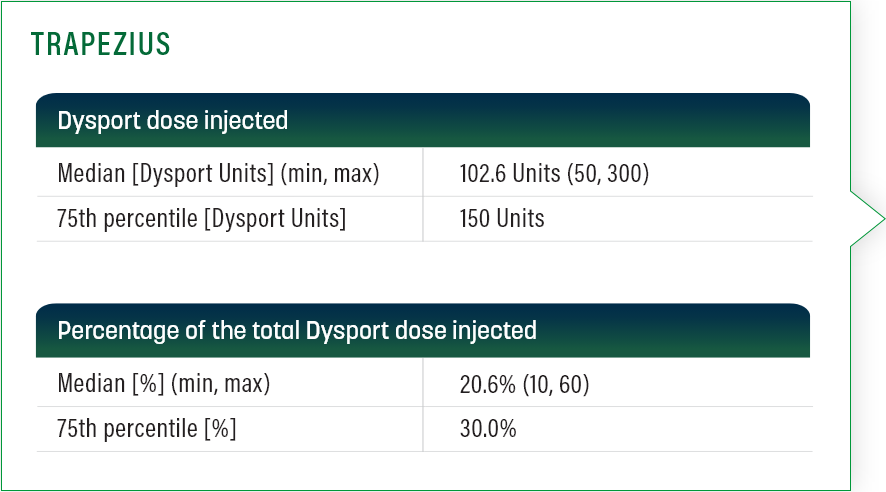Click the '150 Units' value
The width and height of the screenshot is (886, 492).
point(502,219)
